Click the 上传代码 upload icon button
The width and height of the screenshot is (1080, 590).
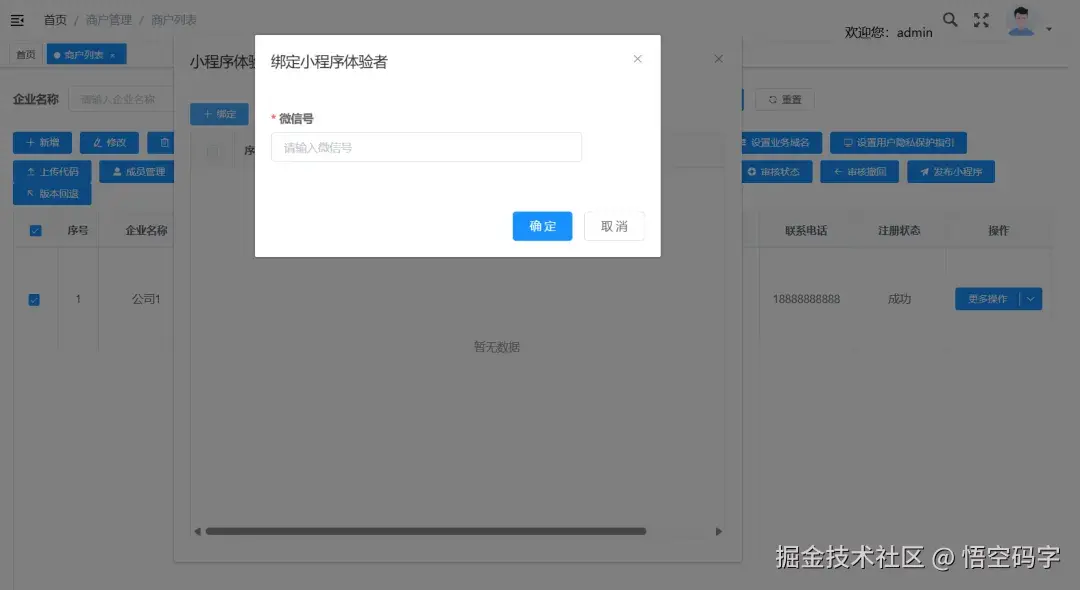pyautogui.click(x=52, y=171)
